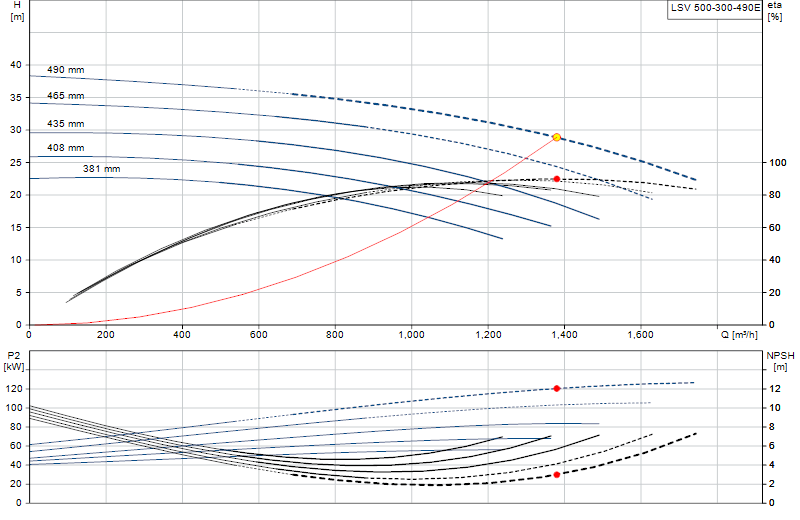Select the 381 mm impeller curve label
800x520 pixels.
[102, 169]
